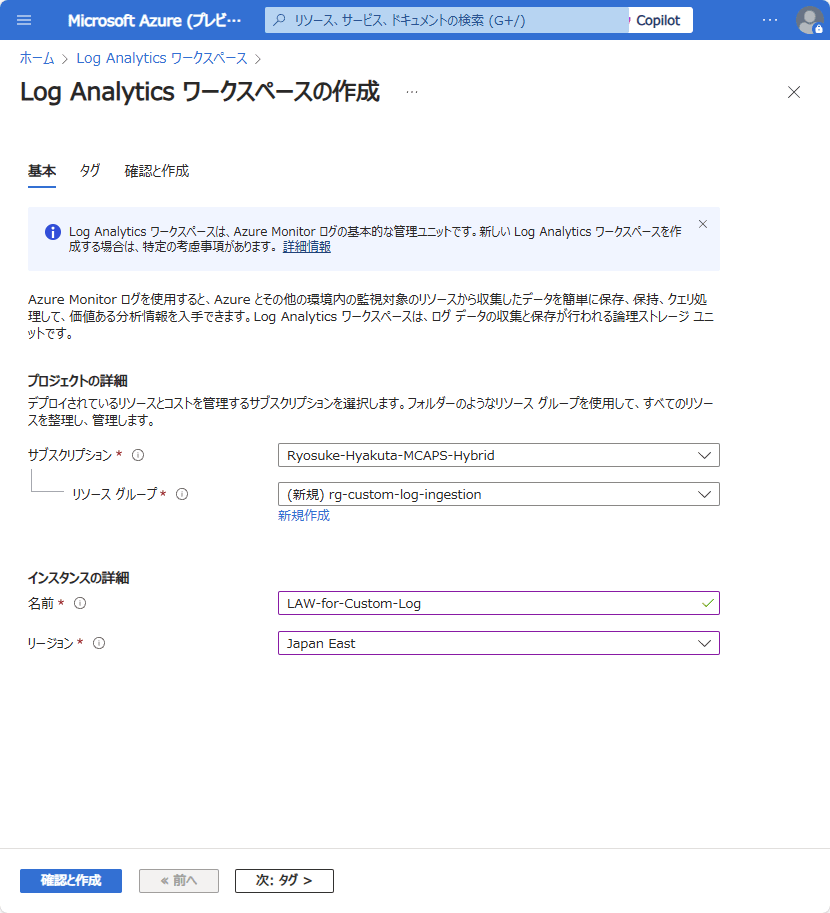The height and width of the screenshot is (913, 830).
Task: Open the リソース グループ dropdown
Action: click(x=499, y=494)
